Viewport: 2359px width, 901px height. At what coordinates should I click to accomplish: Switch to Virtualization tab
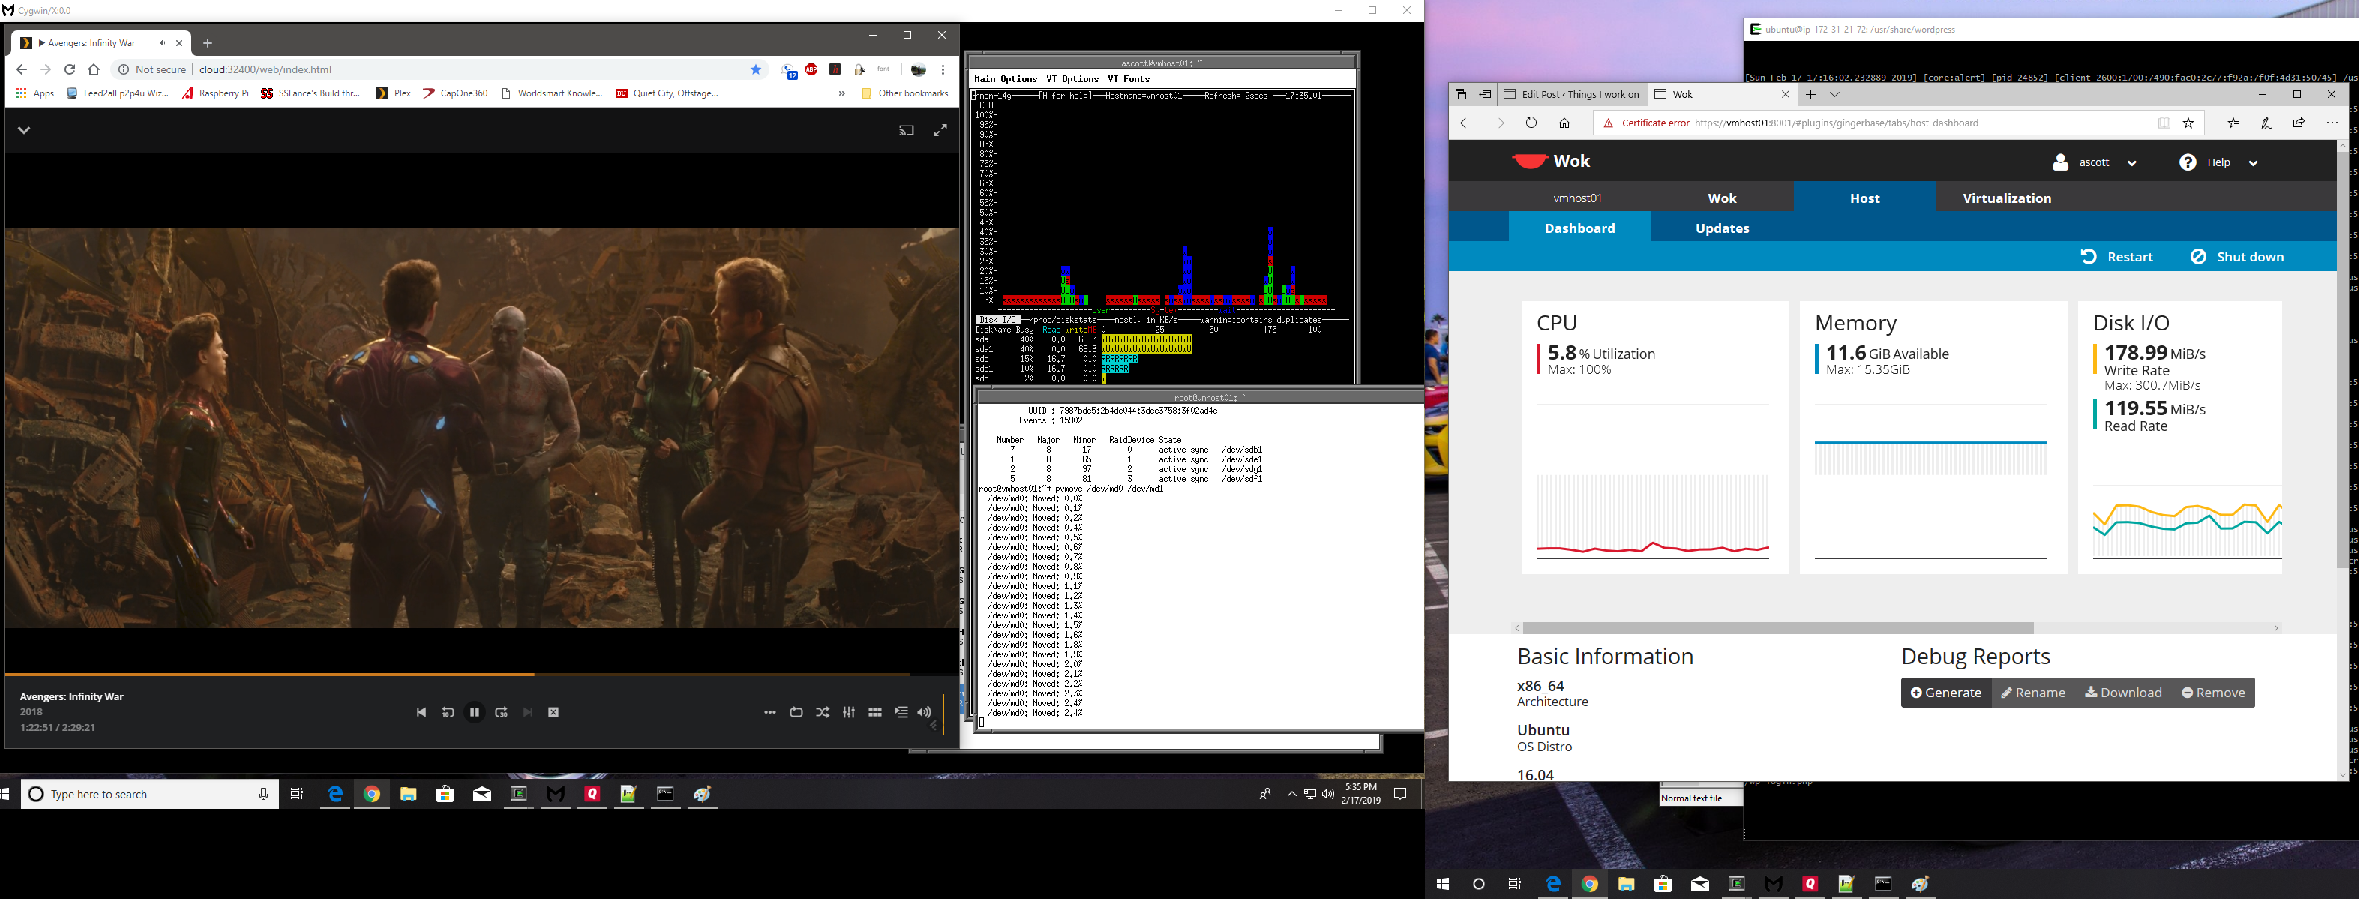2006,198
